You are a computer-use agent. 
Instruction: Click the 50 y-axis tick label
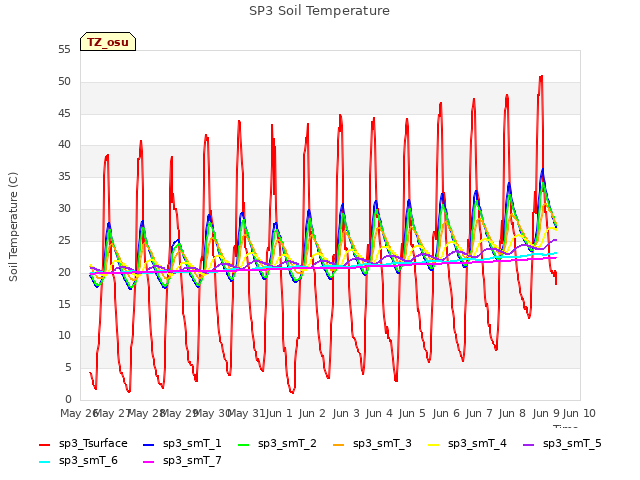(x=64, y=82)
